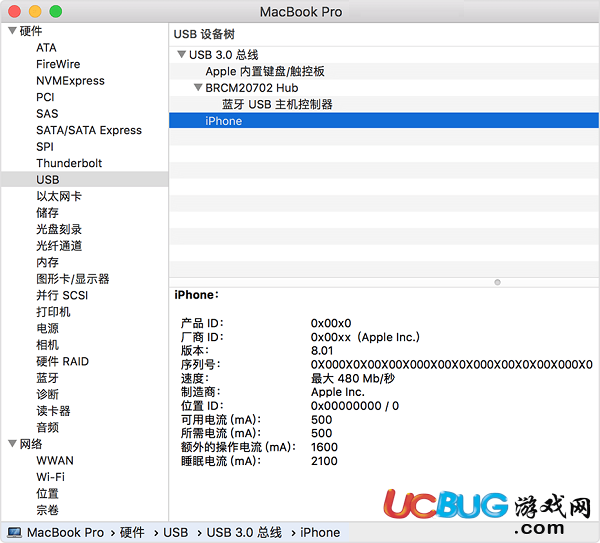This screenshot has height=543, width=600.
Task: Select 相机 in the sidebar
Action: pyautogui.click(x=47, y=344)
